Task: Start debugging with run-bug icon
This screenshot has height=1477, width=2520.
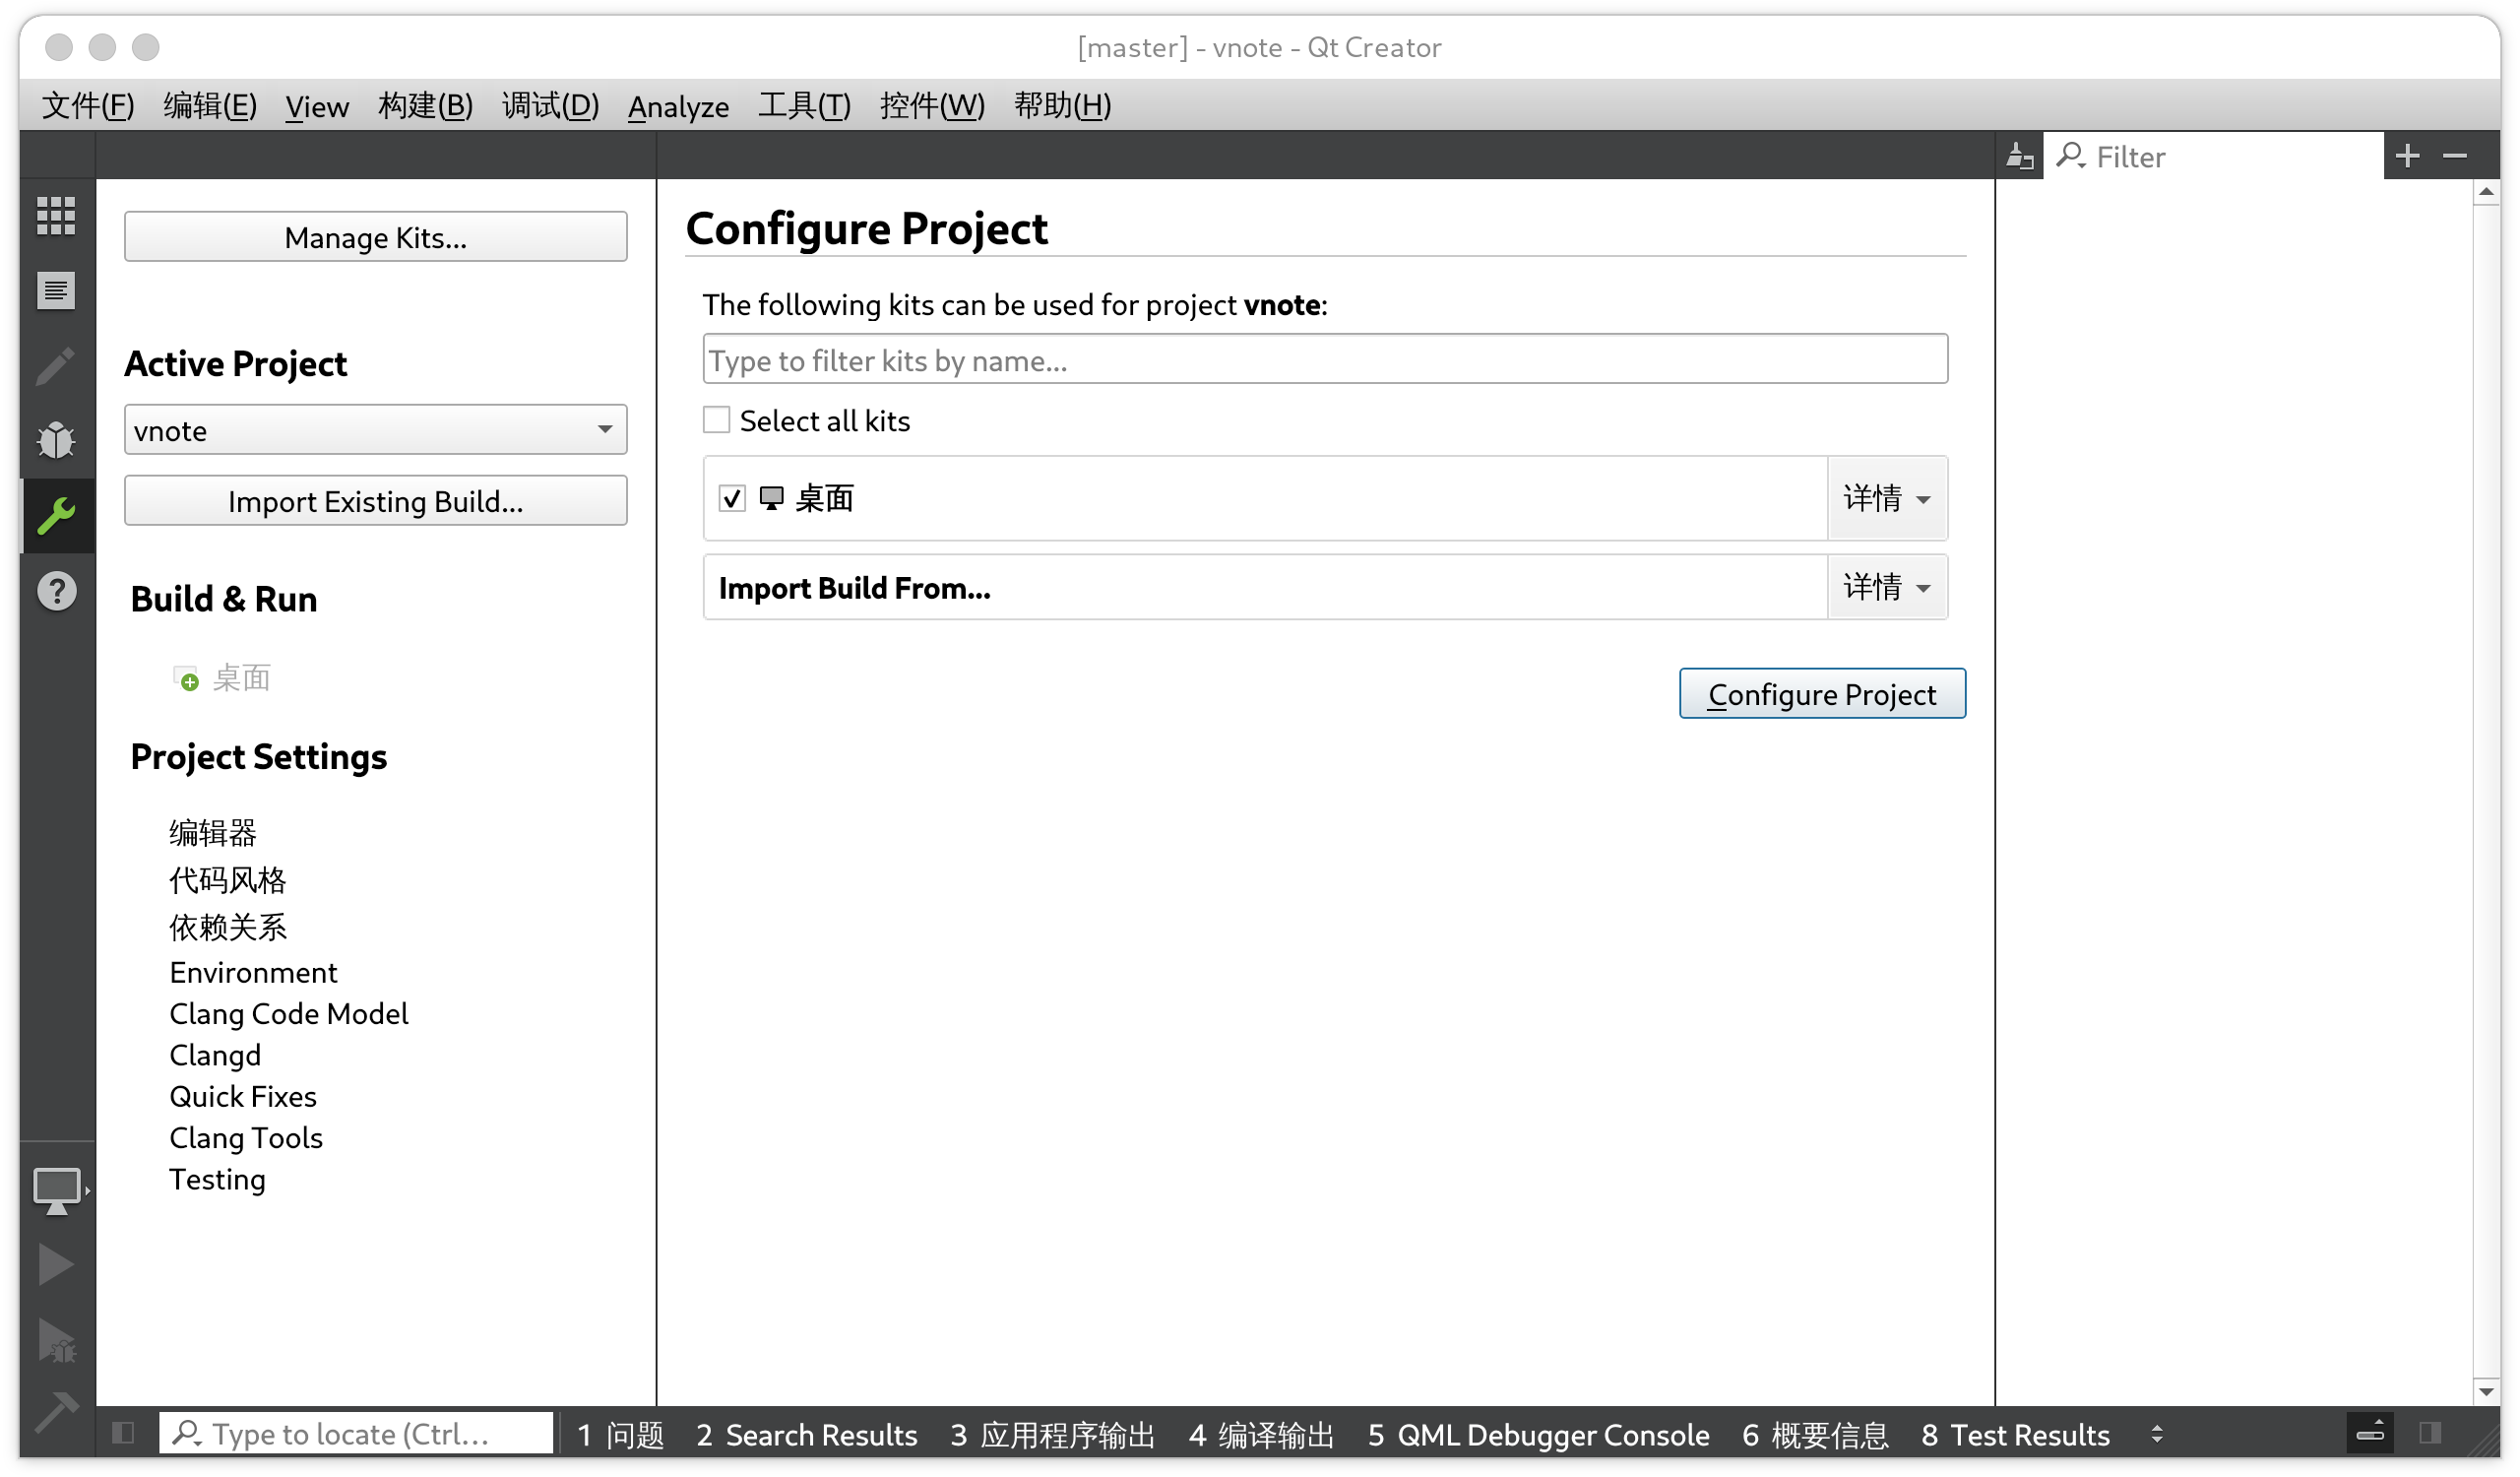Action: click(56, 1341)
